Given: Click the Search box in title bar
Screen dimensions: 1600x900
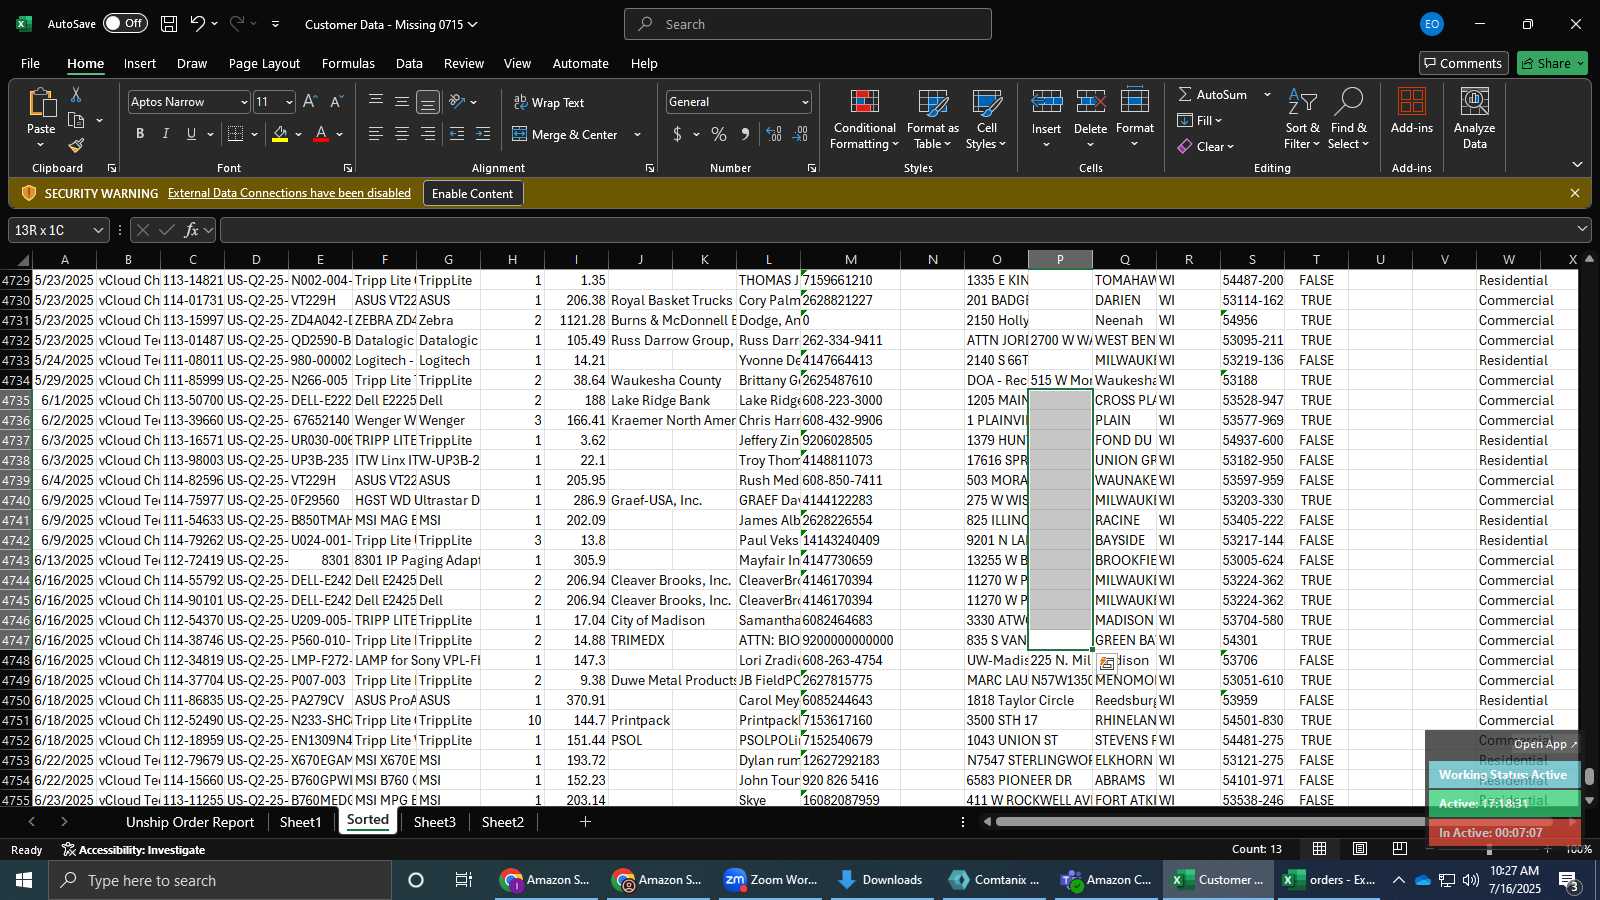Looking at the screenshot, I should (x=808, y=24).
